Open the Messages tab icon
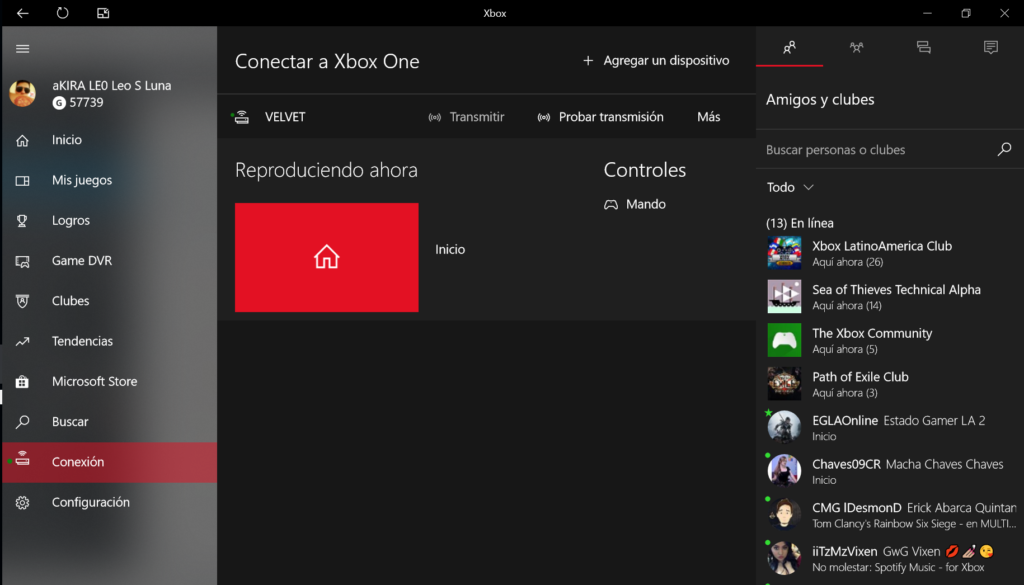The image size is (1024, 585). [923, 47]
